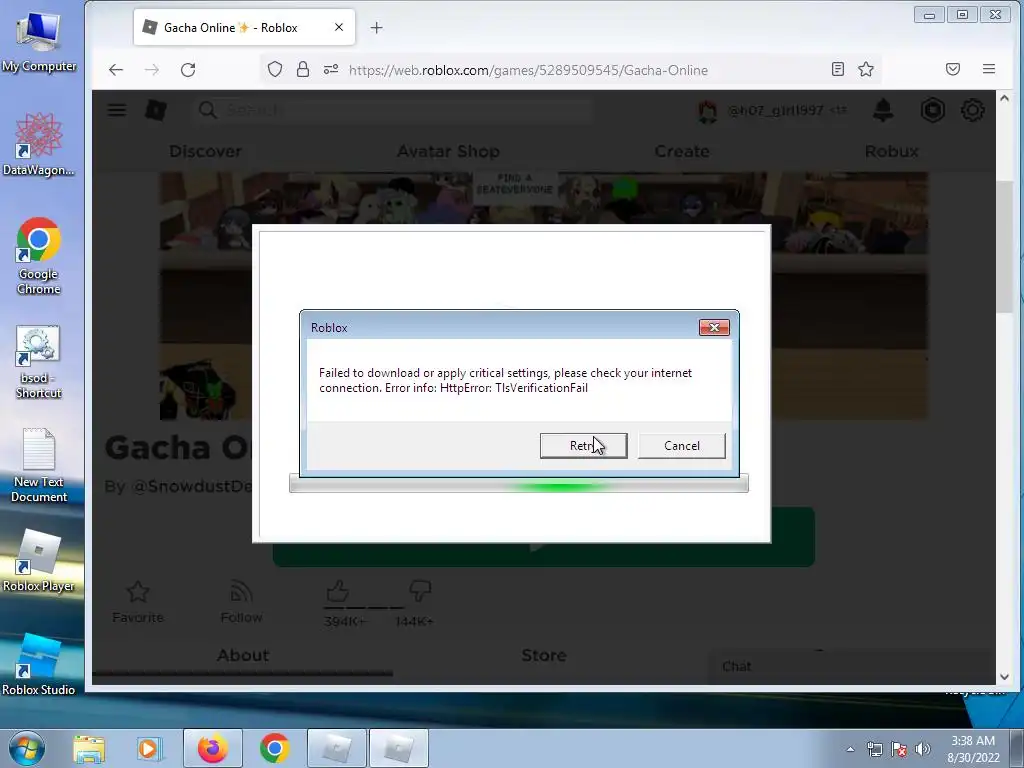Open the Robux page in nav bar
This screenshot has width=1024, height=768.
(x=891, y=151)
